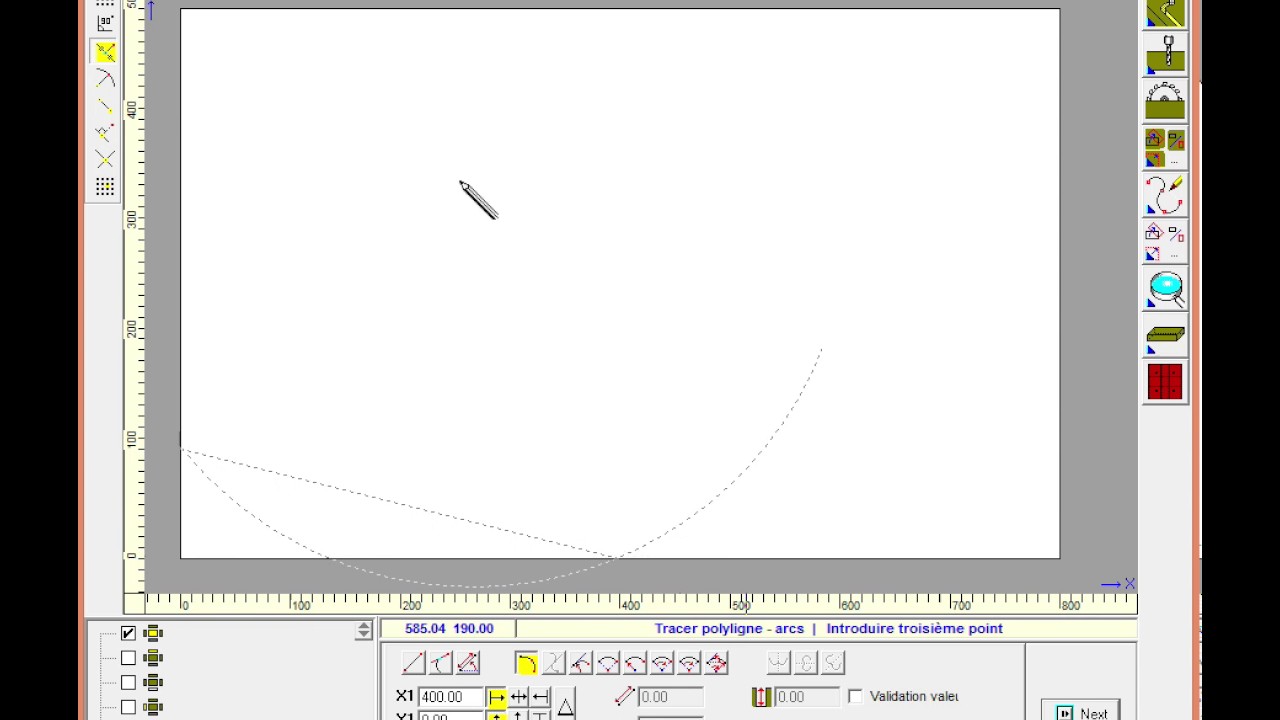Screen dimensions: 1280x720
Task: Open the saw blade cutting tool
Action: [1165, 101]
